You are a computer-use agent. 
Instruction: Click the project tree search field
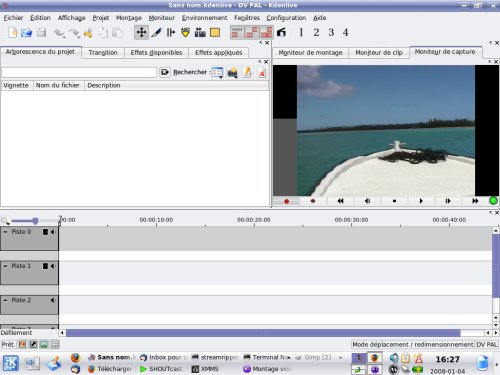[x=79, y=72]
